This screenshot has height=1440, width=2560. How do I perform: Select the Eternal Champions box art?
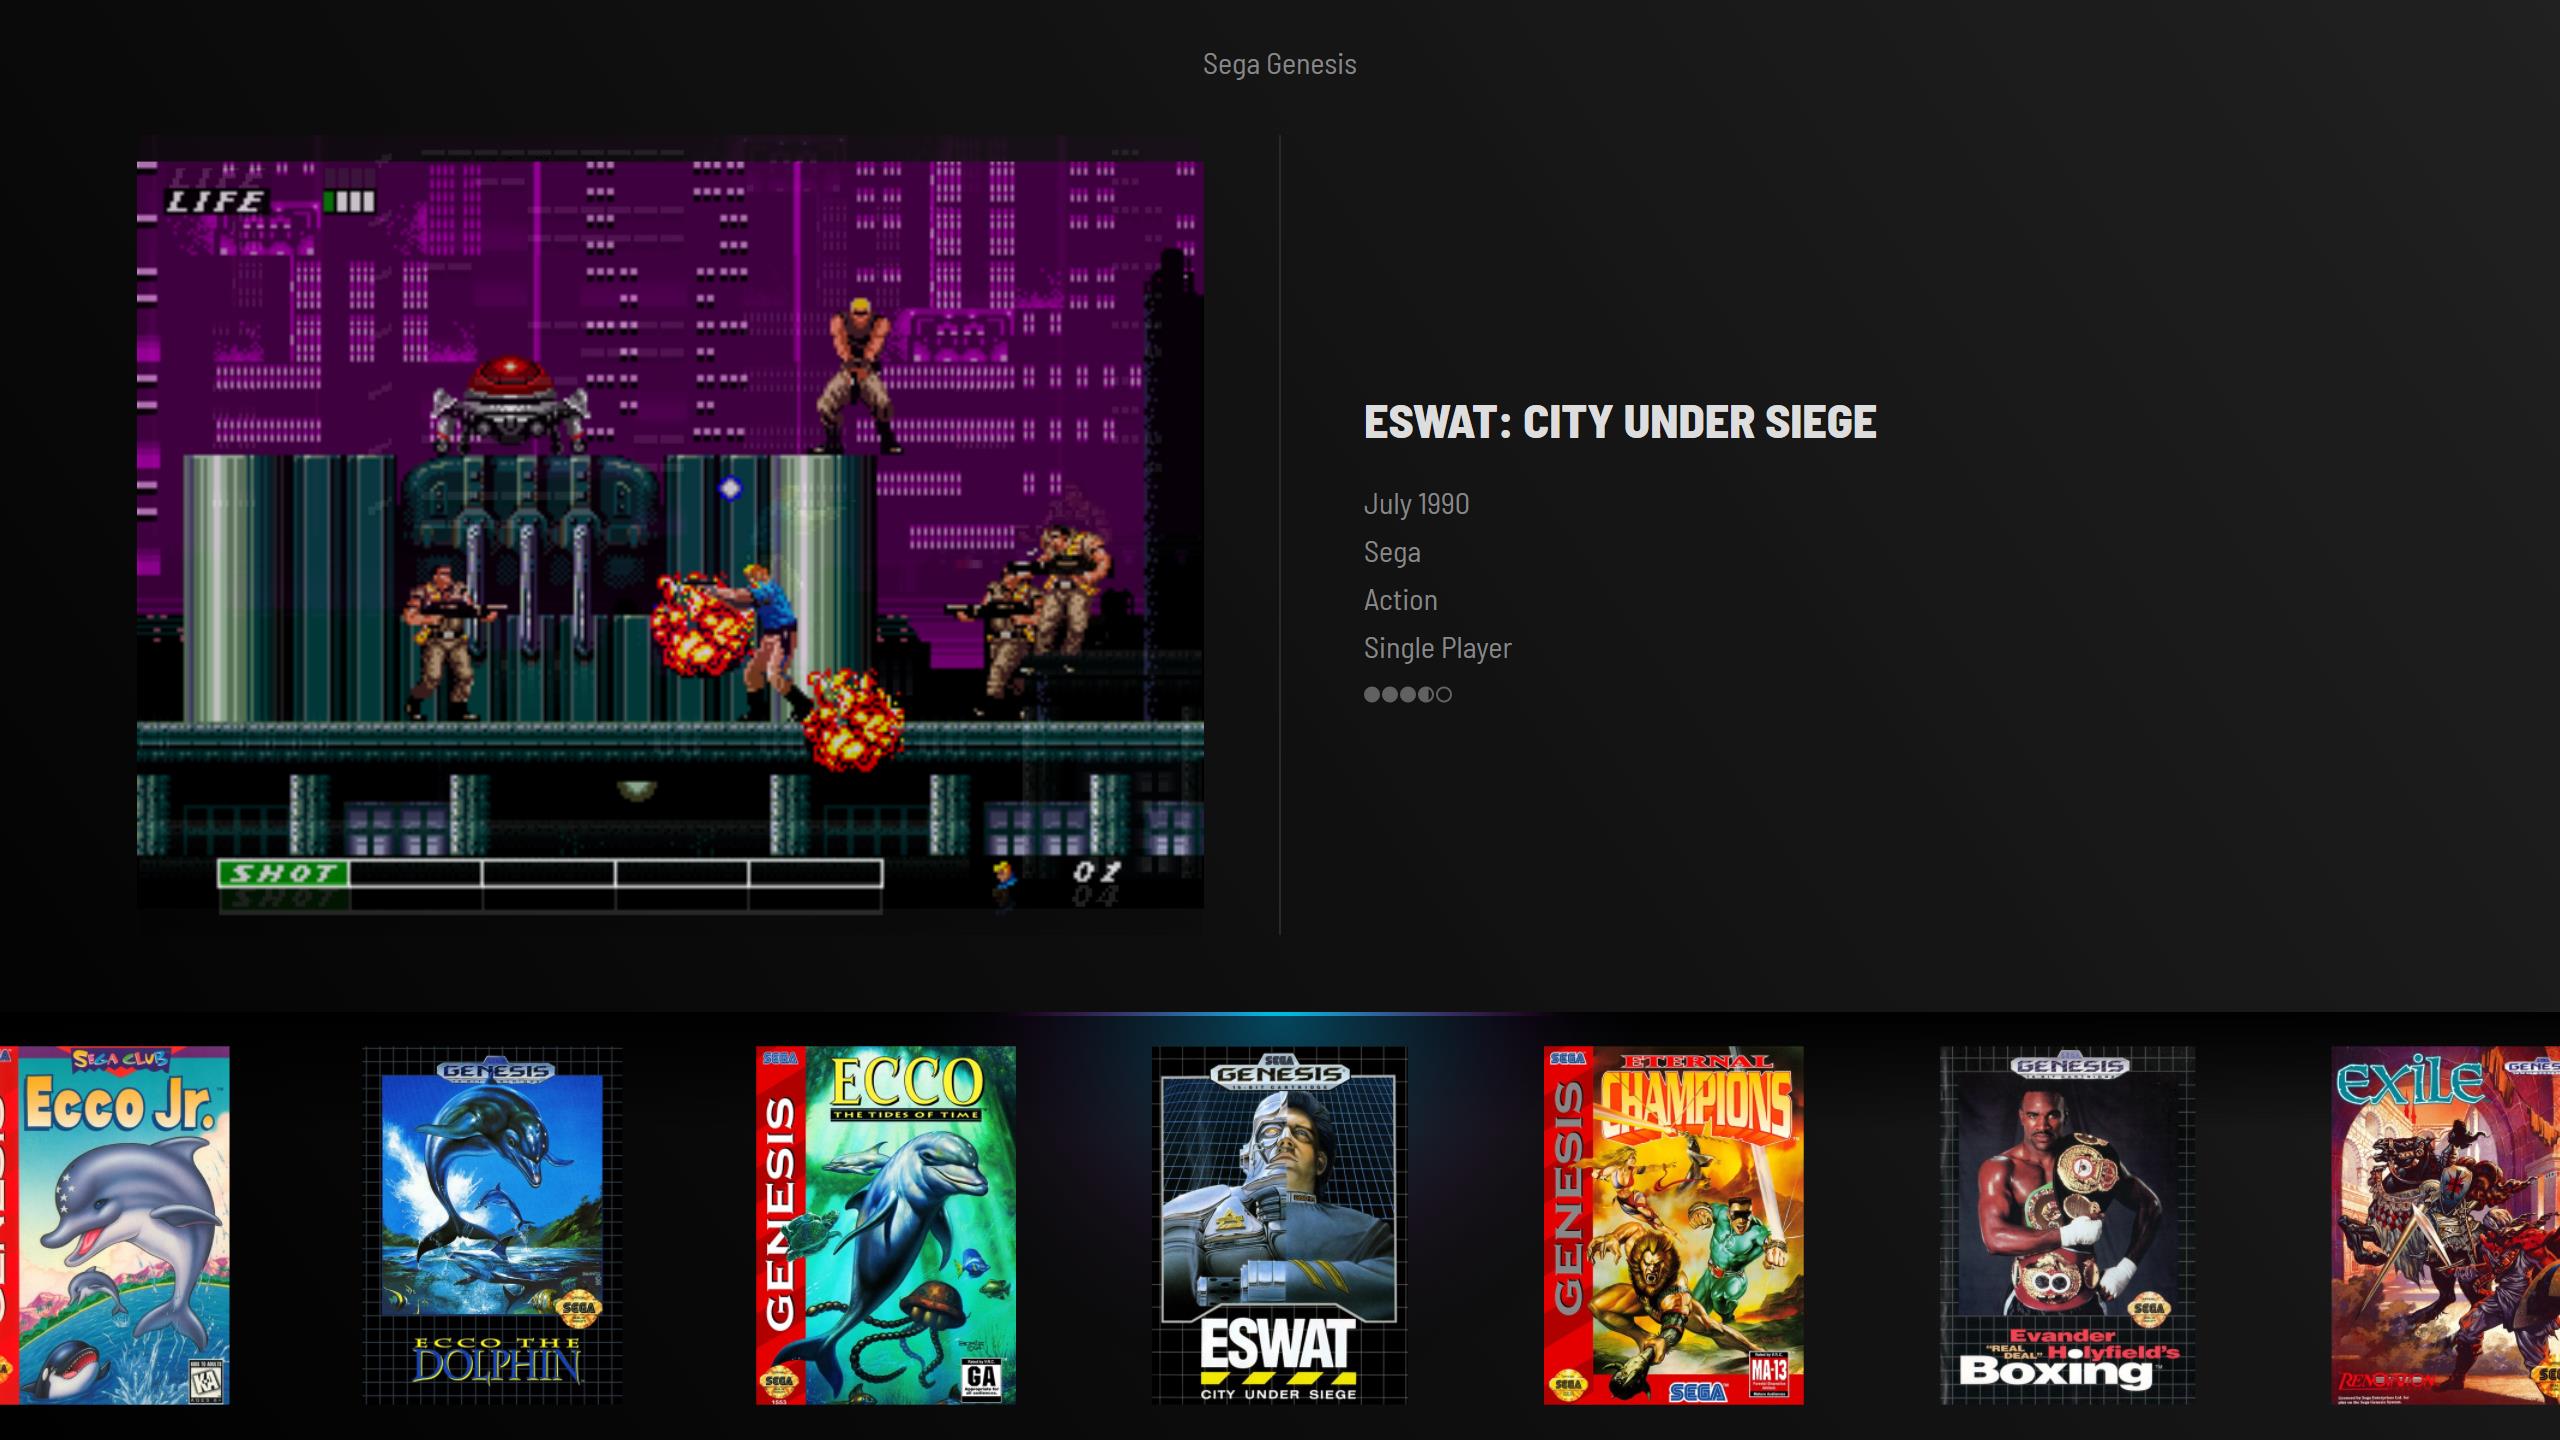pos(1674,1225)
